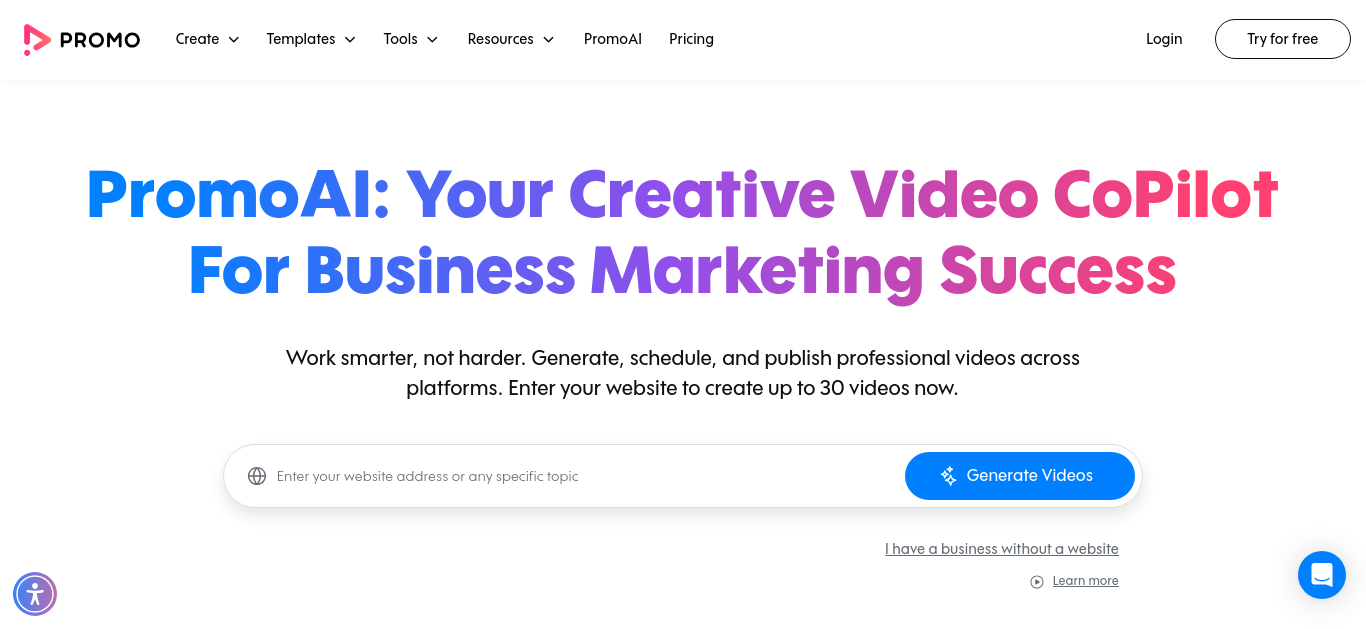This screenshot has height=629, width=1366.
Task: Open the accessibility widget icon
Action: 35,594
